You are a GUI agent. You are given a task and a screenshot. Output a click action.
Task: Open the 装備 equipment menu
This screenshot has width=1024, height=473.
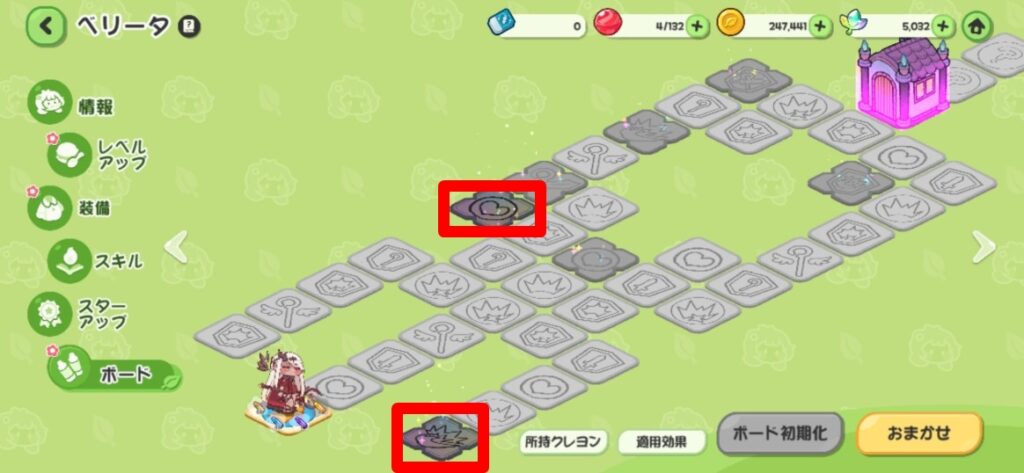71,208
